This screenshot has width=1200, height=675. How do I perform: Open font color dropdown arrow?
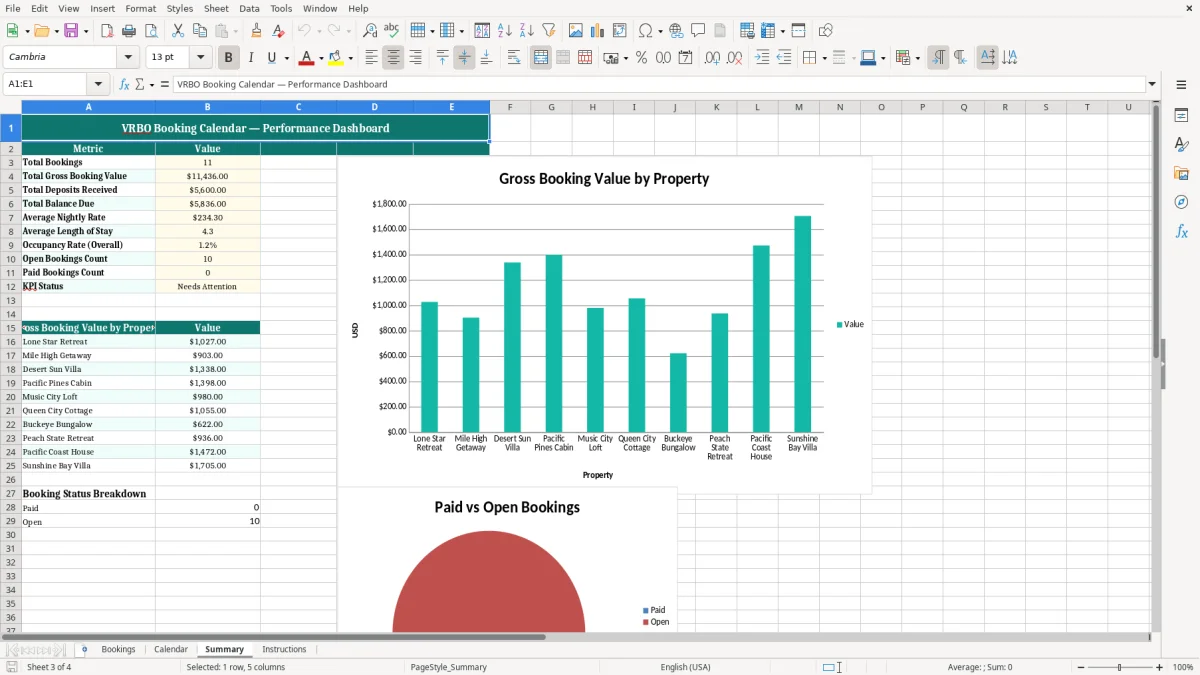pyautogui.click(x=321, y=58)
